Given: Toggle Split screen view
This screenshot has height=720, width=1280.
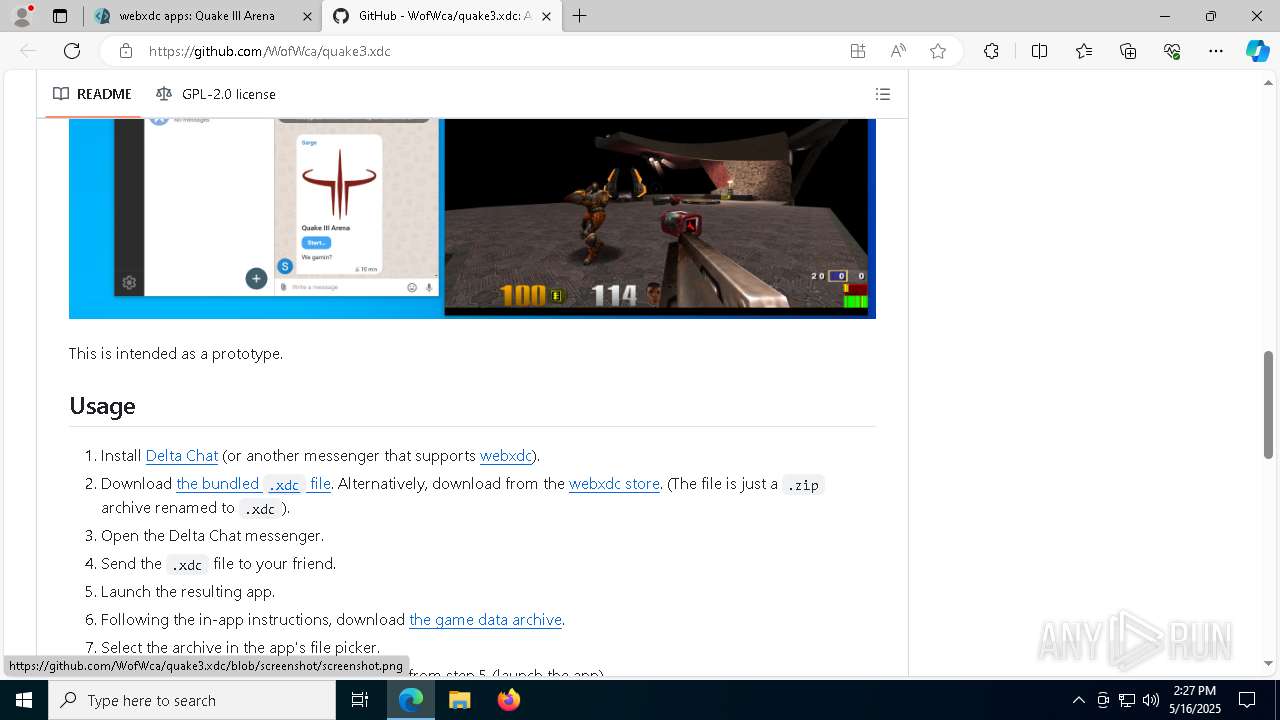Looking at the screenshot, I should [x=1039, y=51].
